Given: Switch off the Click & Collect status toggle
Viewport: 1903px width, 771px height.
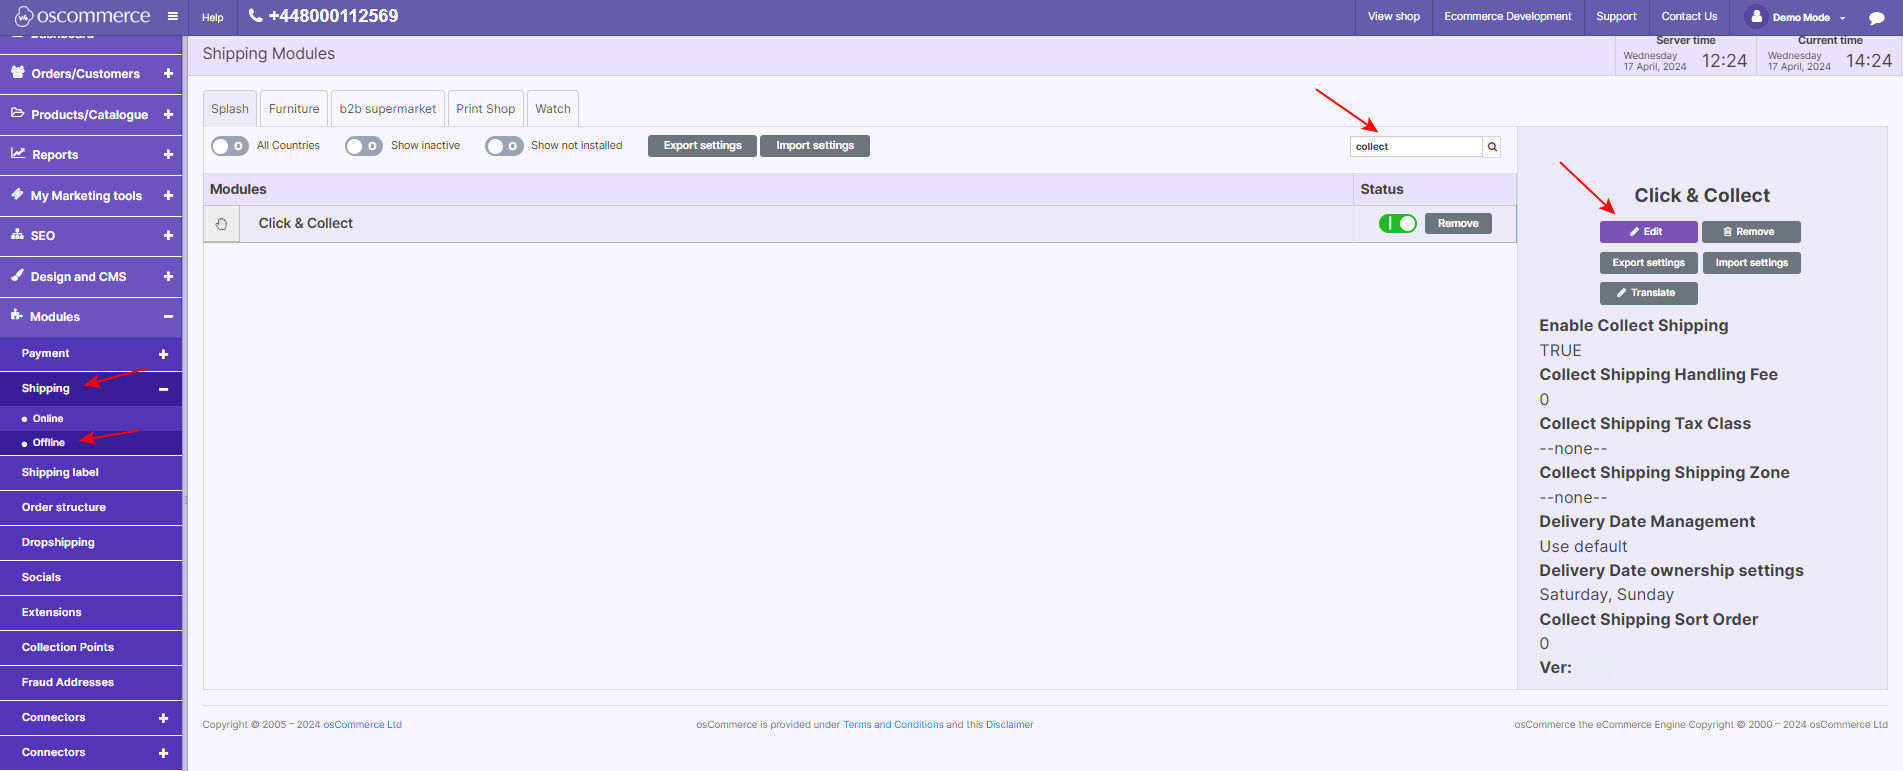Looking at the screenshot, I should coord(1397,223).
